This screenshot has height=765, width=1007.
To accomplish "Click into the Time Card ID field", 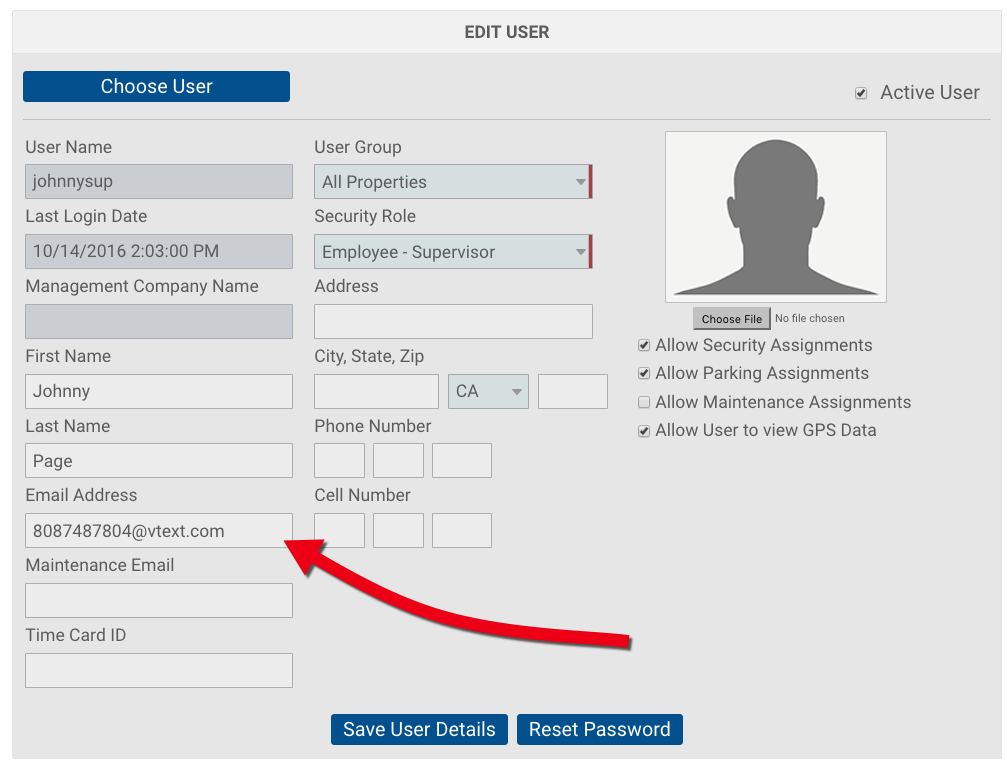I will pyautogui.click(x=158, y=671).
